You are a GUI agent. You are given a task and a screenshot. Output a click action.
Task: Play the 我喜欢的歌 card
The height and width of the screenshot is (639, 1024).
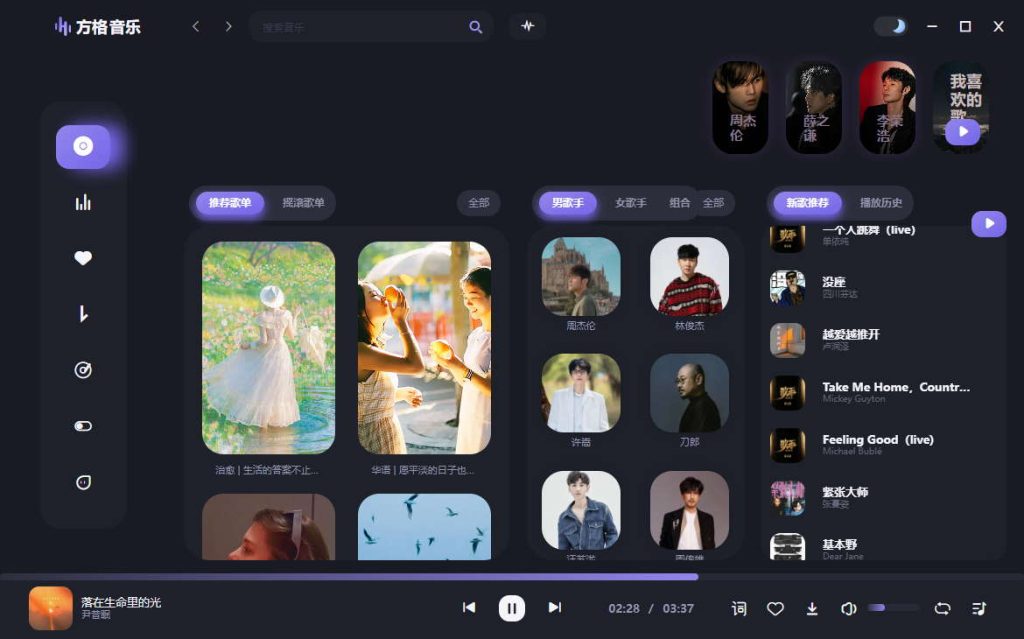963,132
